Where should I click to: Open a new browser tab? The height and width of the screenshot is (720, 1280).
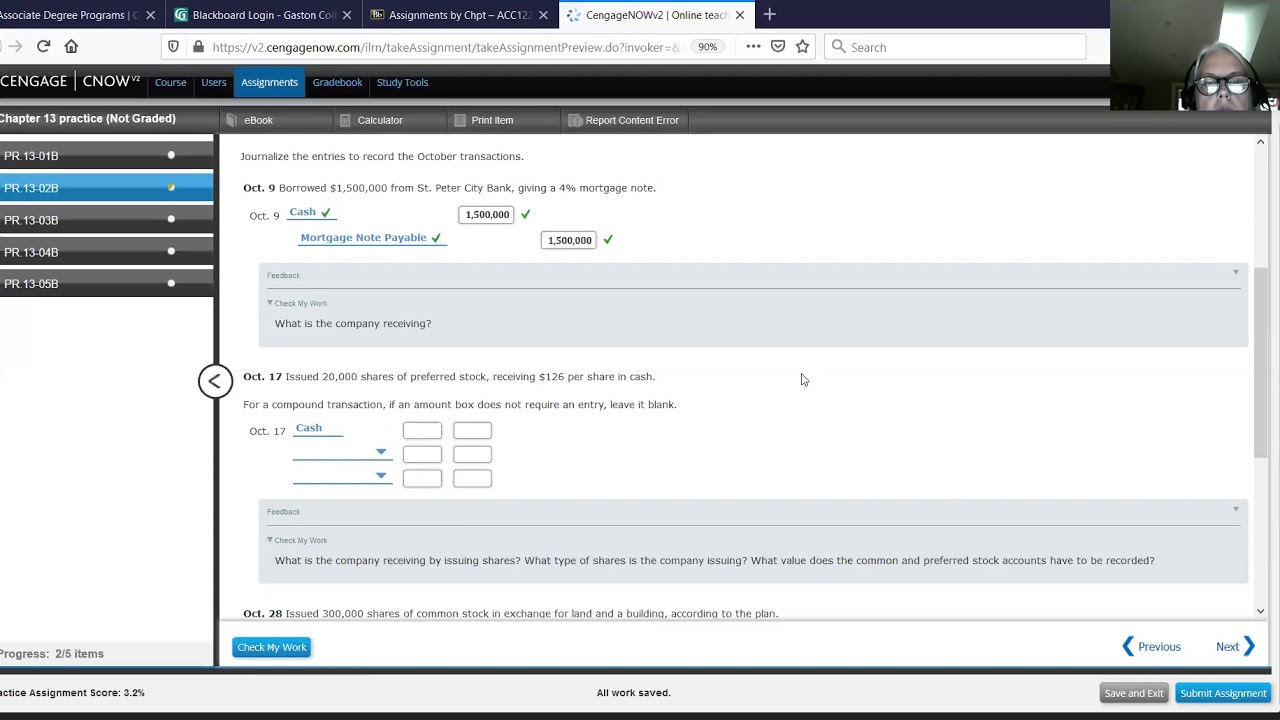click(x=769, y=15)
